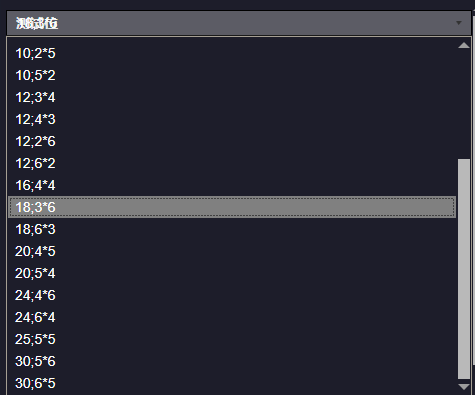The width and height of the screenshot is (475, 395).
Task: Pick the 20;5*4 option
Action: tap(232, 273)
